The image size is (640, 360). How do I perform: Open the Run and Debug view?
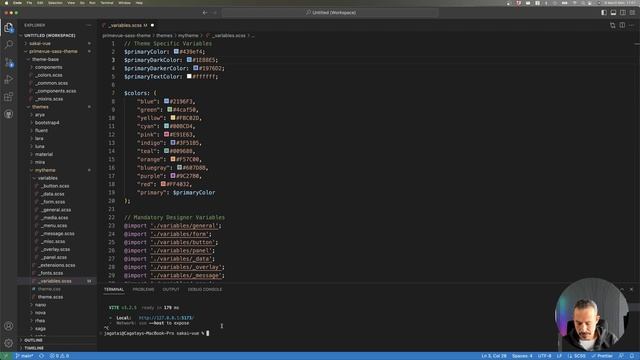pyautogui.click(x=9, y=79)
